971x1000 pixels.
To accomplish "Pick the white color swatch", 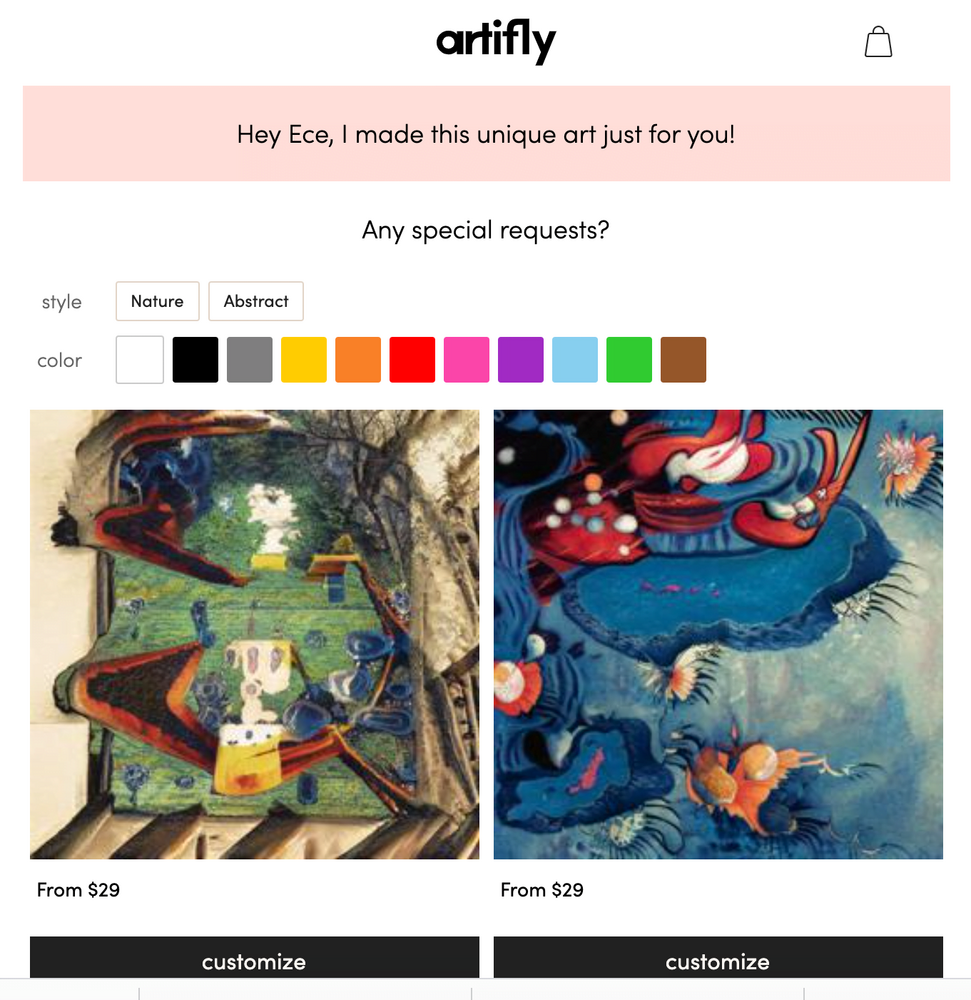I will [x=140, y=360].
